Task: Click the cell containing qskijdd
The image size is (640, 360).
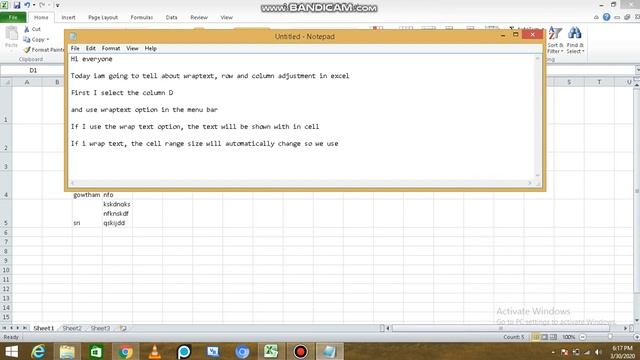Action: pyautogui.click(x=114, y=223)
